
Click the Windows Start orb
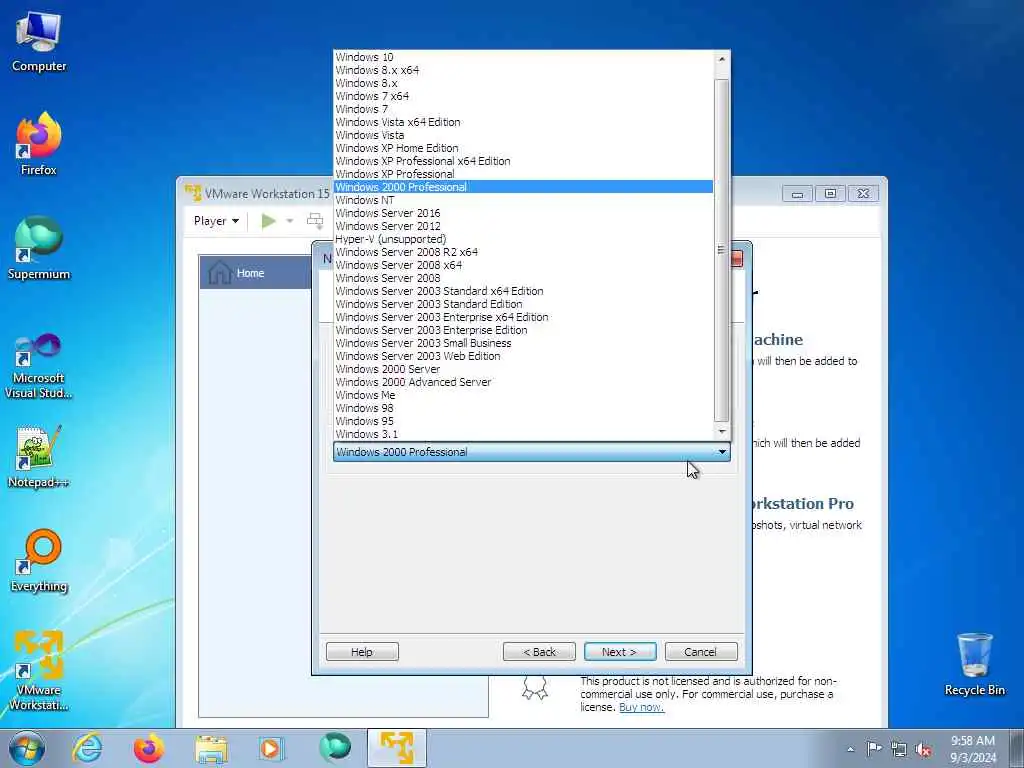pyautogui.click(x=27, y=748)
